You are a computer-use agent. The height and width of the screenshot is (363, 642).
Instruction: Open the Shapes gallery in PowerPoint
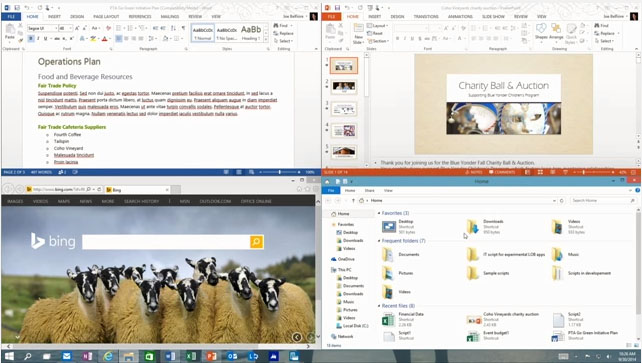click(x=541, y=32)
